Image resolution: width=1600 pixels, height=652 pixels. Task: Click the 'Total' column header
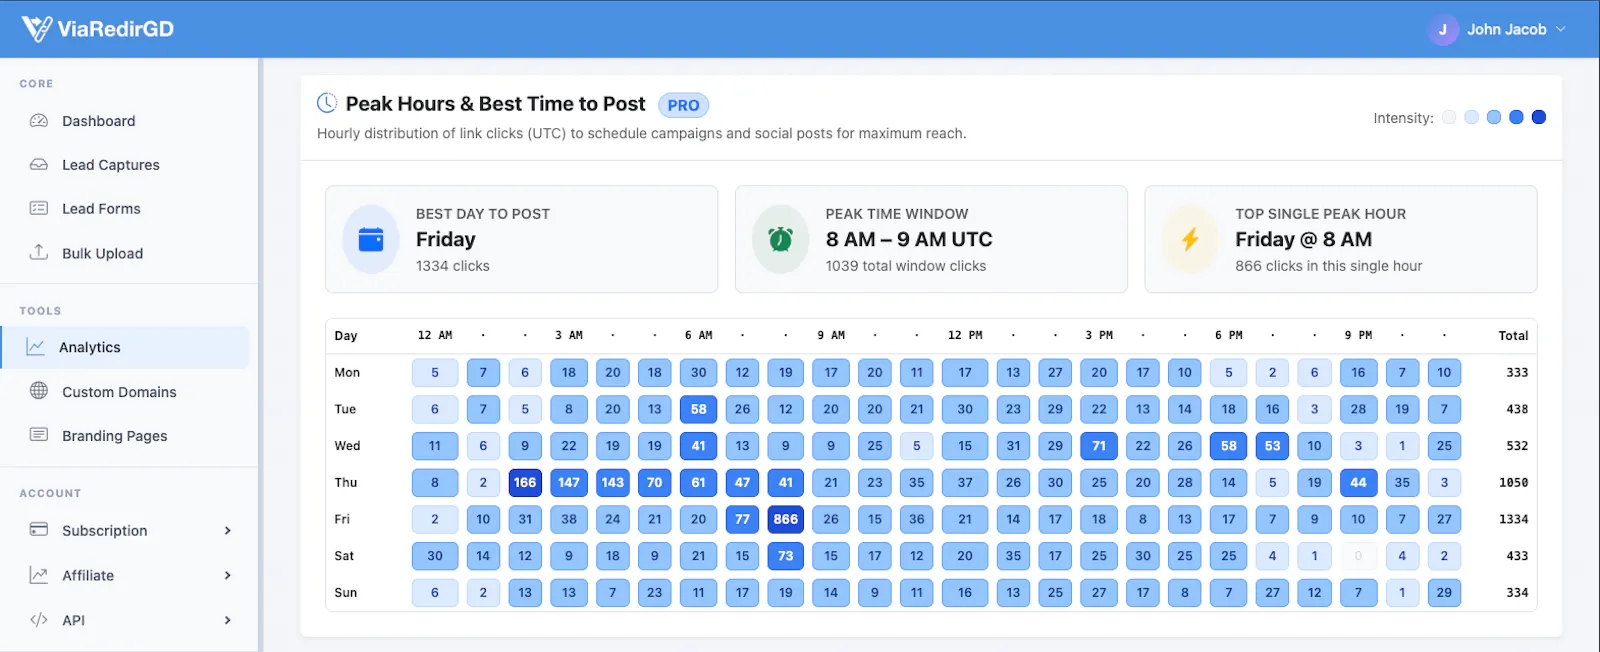[x=1513, y=336]
